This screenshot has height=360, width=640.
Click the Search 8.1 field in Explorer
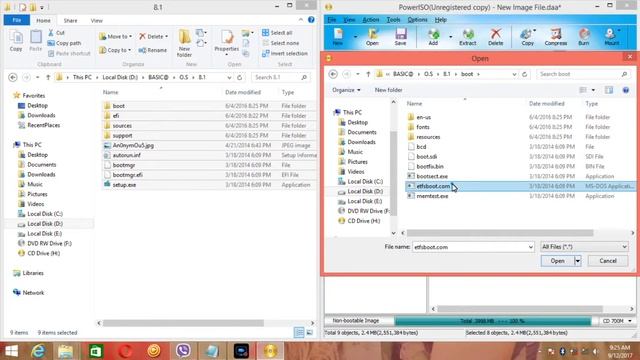280,77
